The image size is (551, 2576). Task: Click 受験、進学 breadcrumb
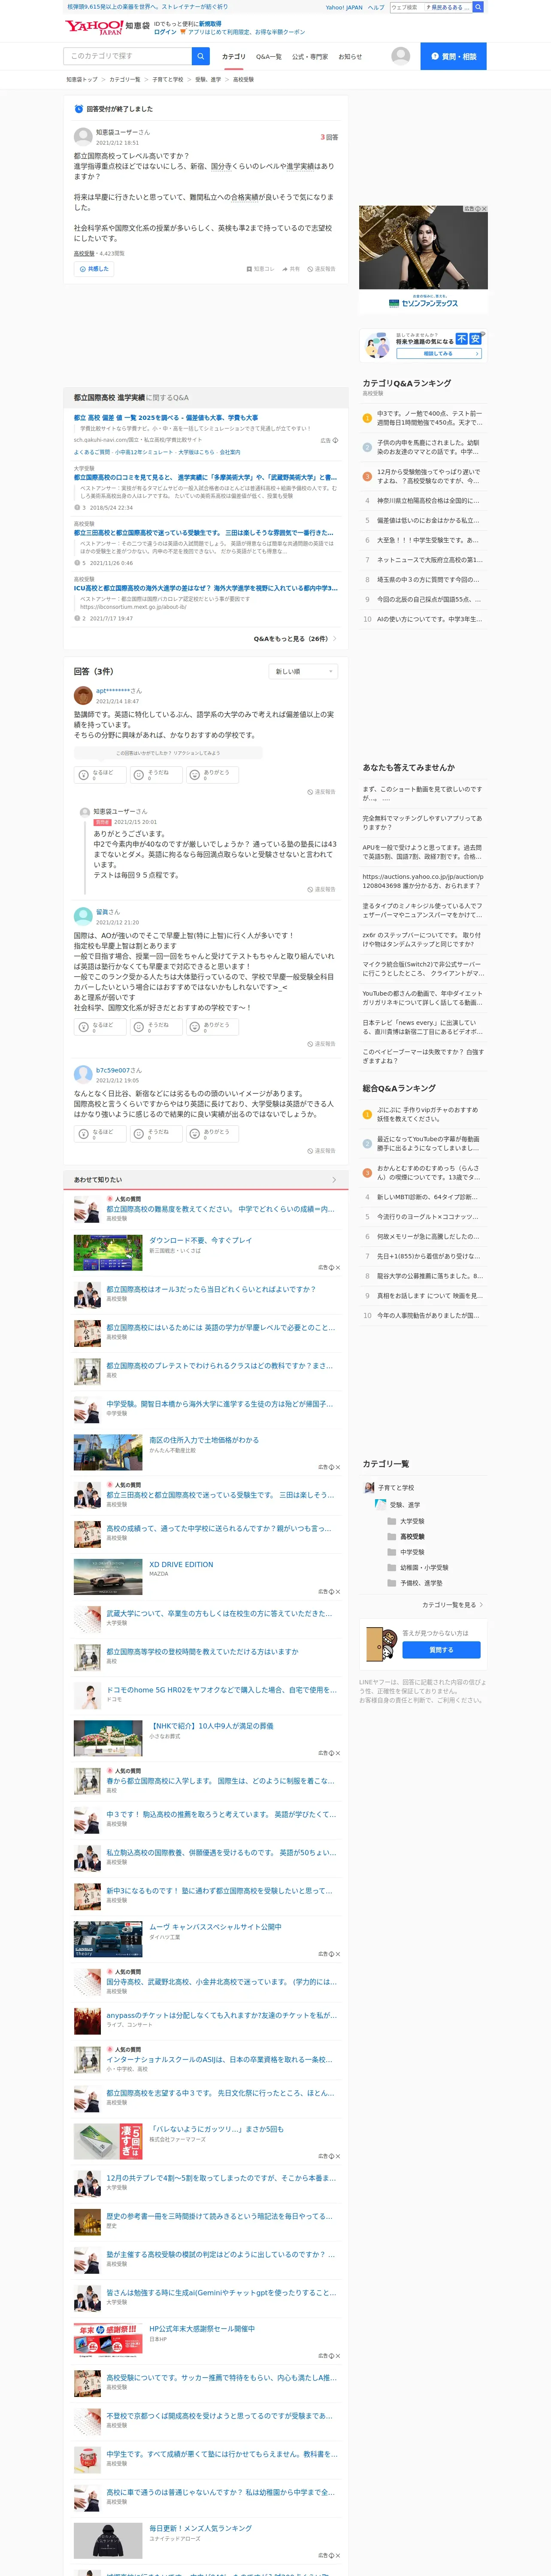click(x=208, y=79)
